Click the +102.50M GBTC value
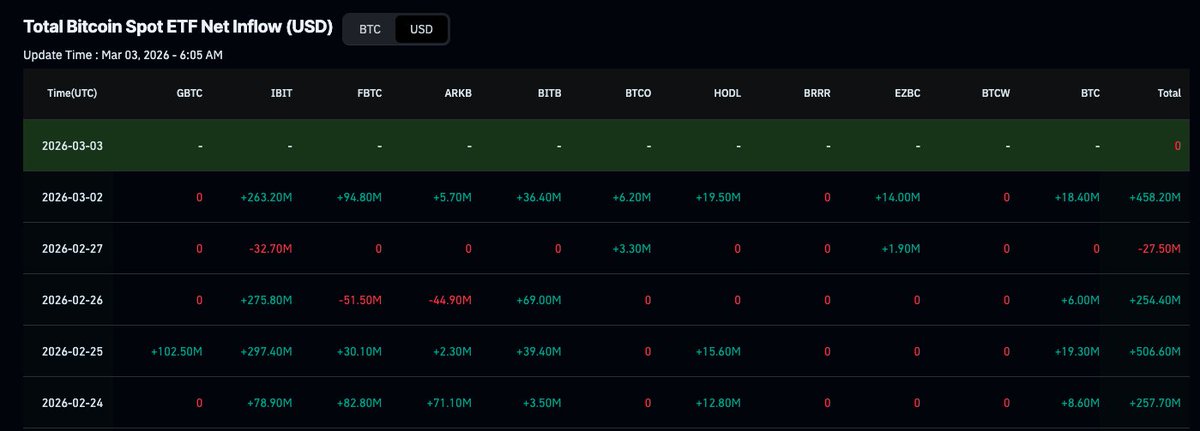The width and height of the screenshot is (1200, 431). (177, 352)
